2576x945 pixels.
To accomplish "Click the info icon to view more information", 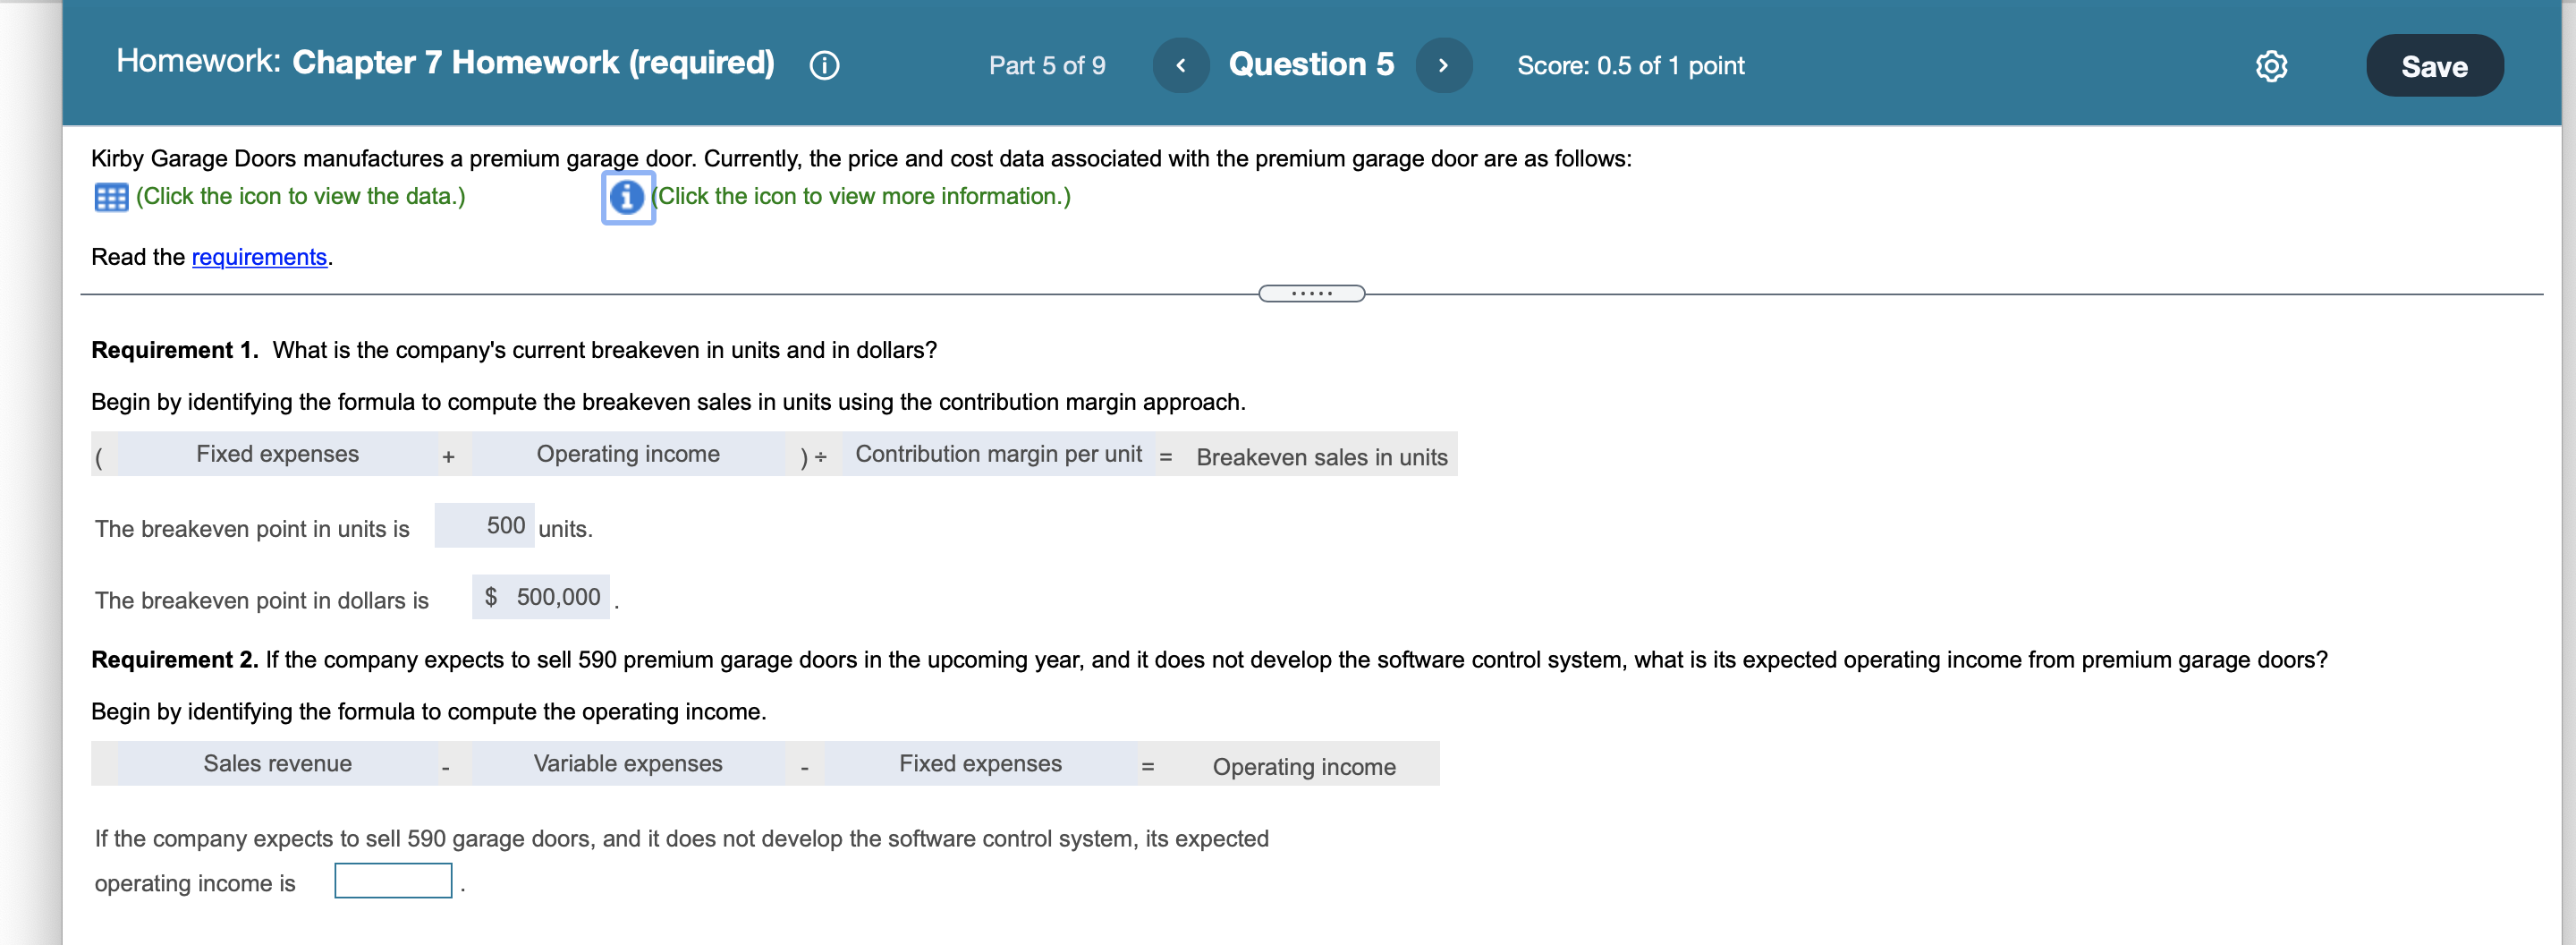I will (627, 198).
